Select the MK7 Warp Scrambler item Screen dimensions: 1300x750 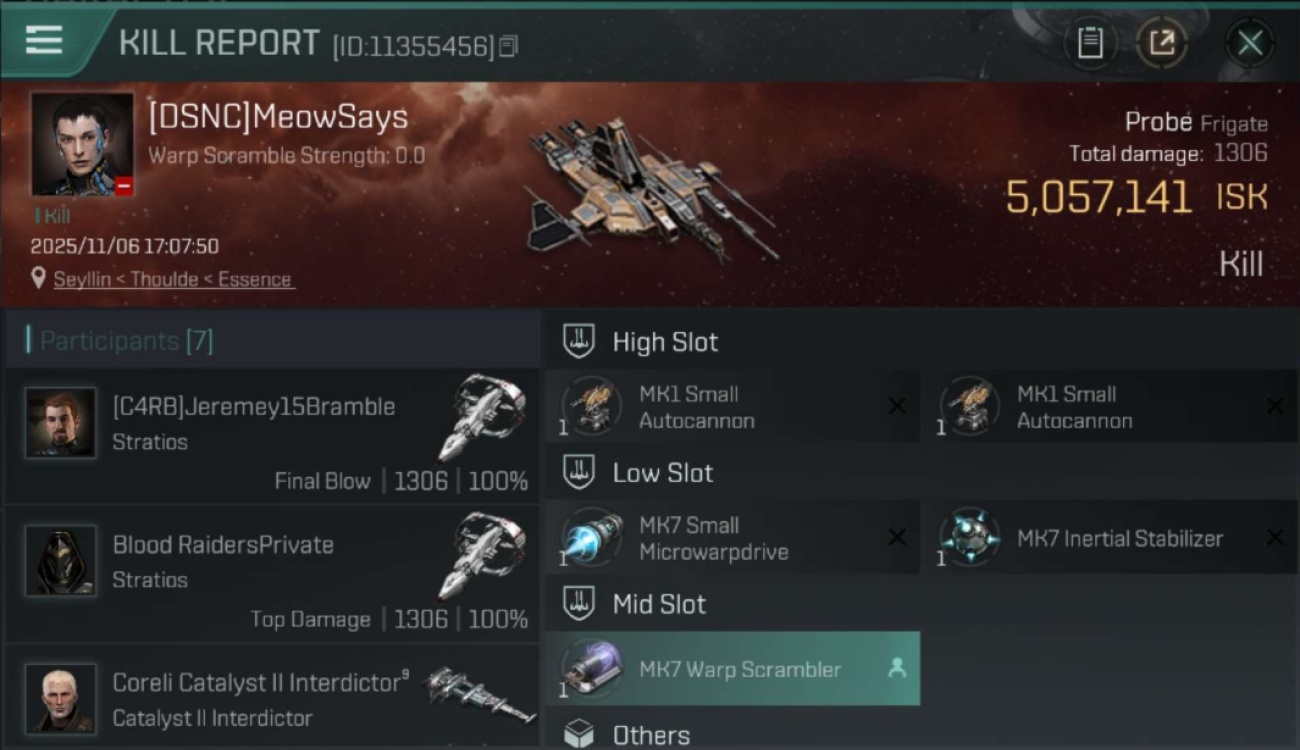point(732,669)
